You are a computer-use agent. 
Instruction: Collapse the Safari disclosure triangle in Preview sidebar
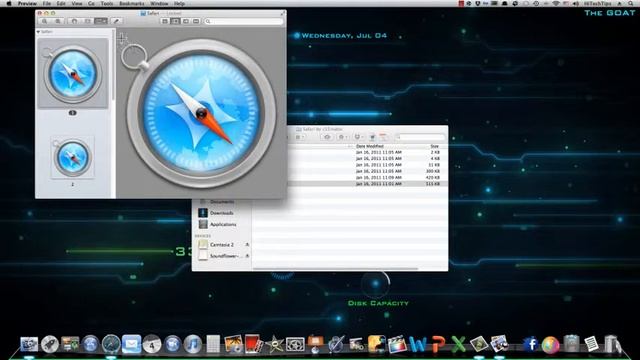click(x=38, y=31)
